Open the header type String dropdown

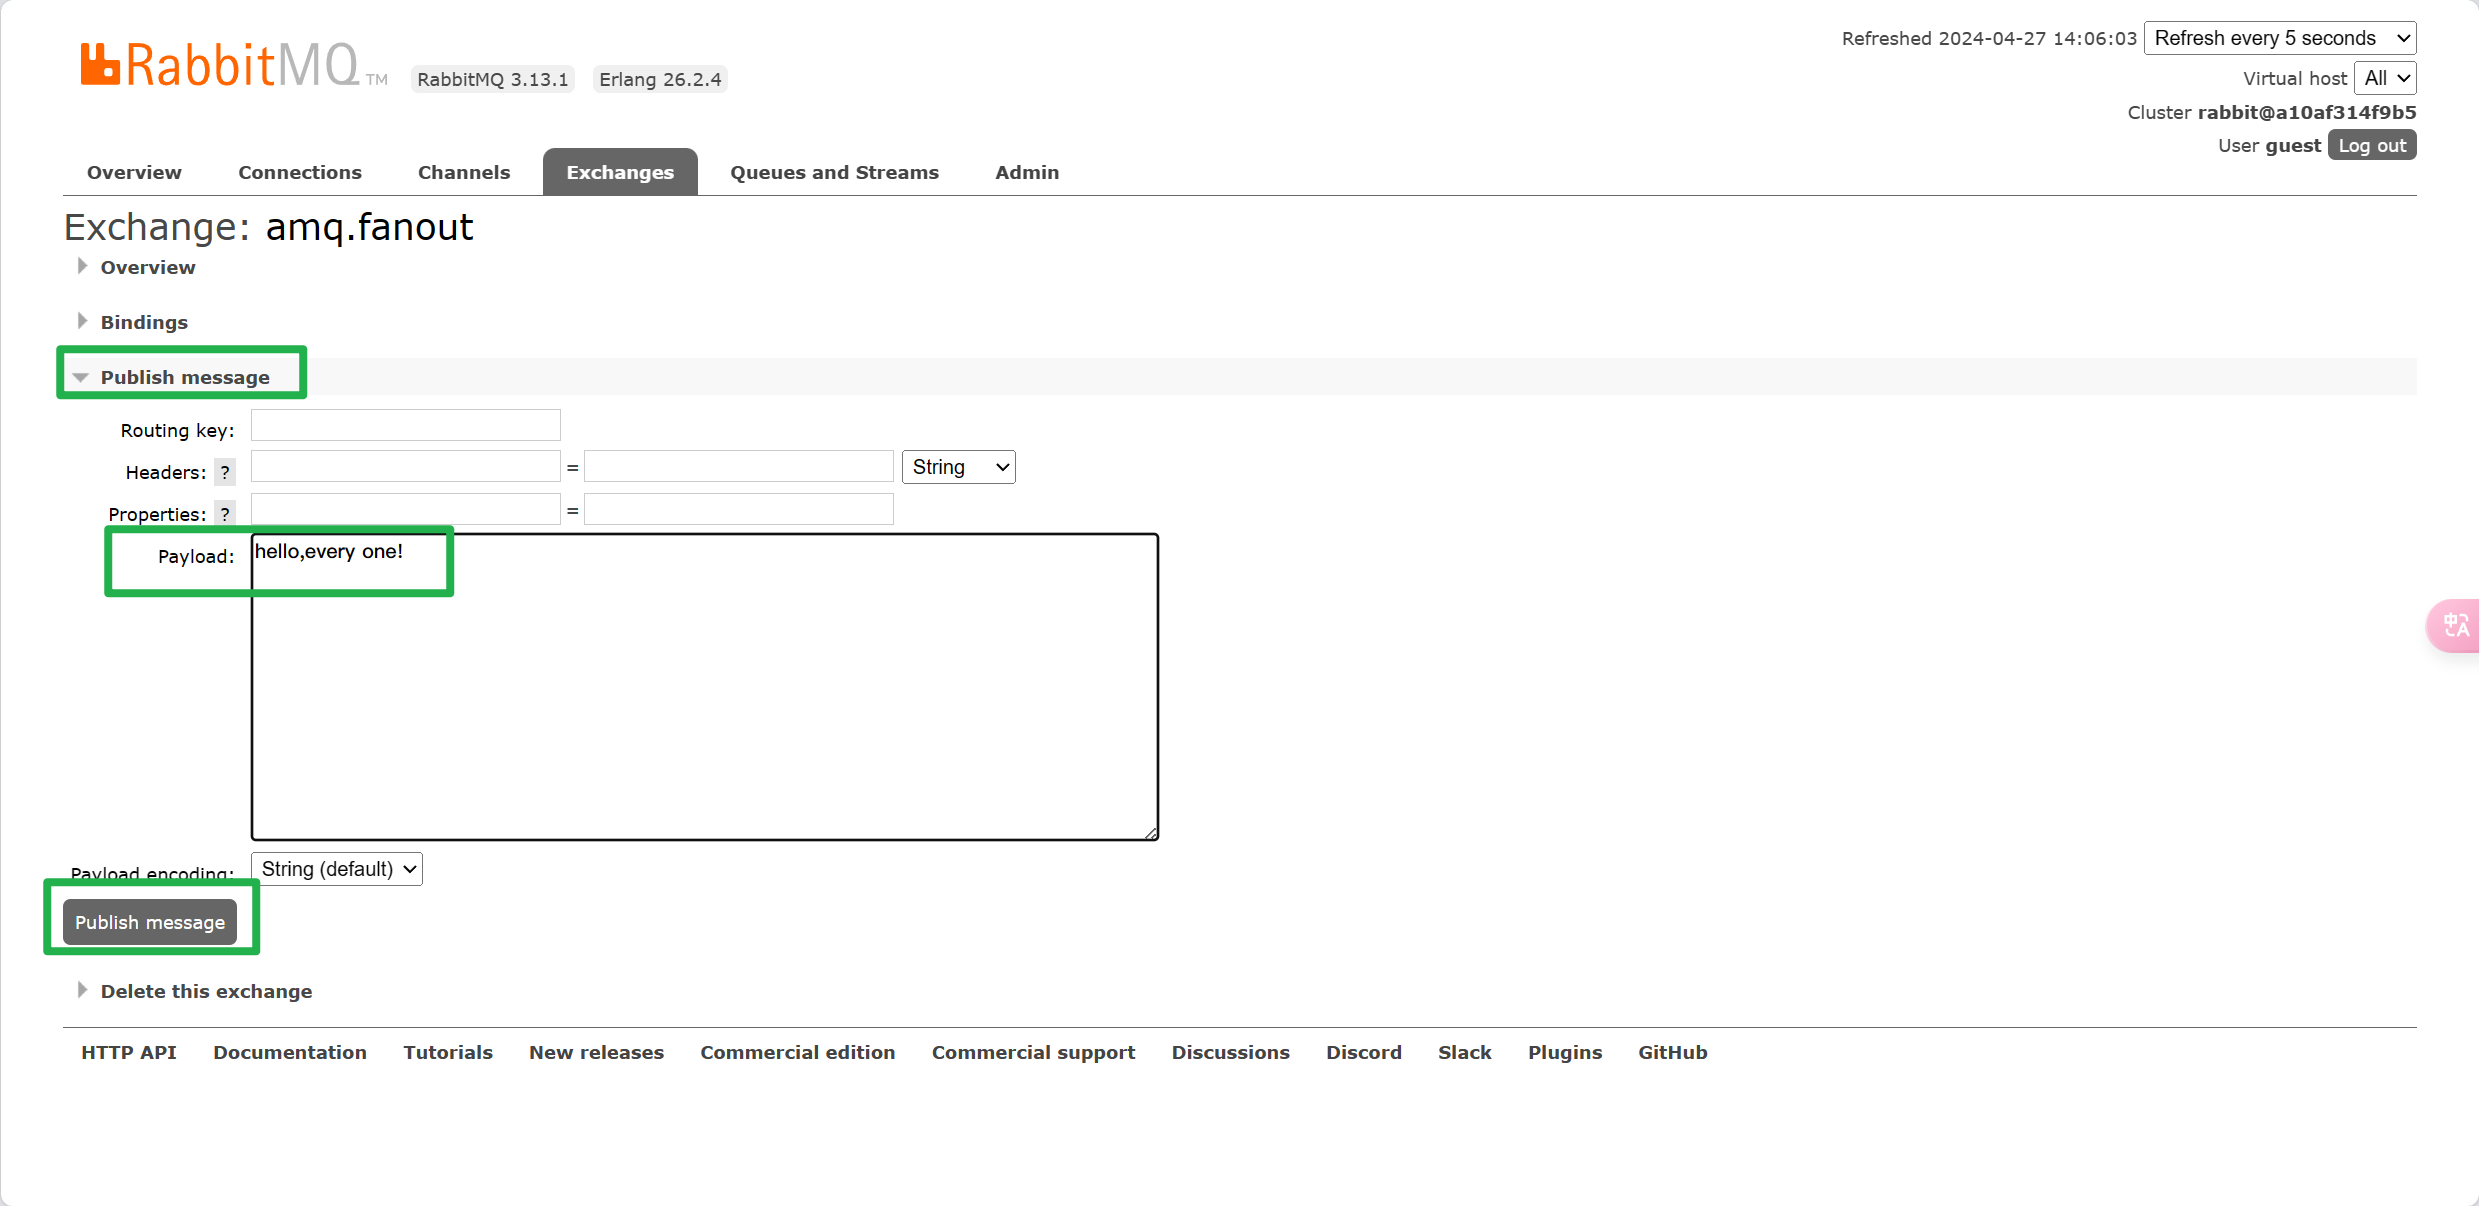click(x=958, y=467)
